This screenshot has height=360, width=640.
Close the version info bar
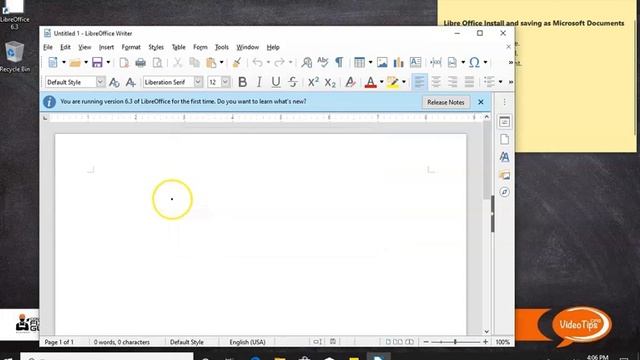tap(481, 102)
